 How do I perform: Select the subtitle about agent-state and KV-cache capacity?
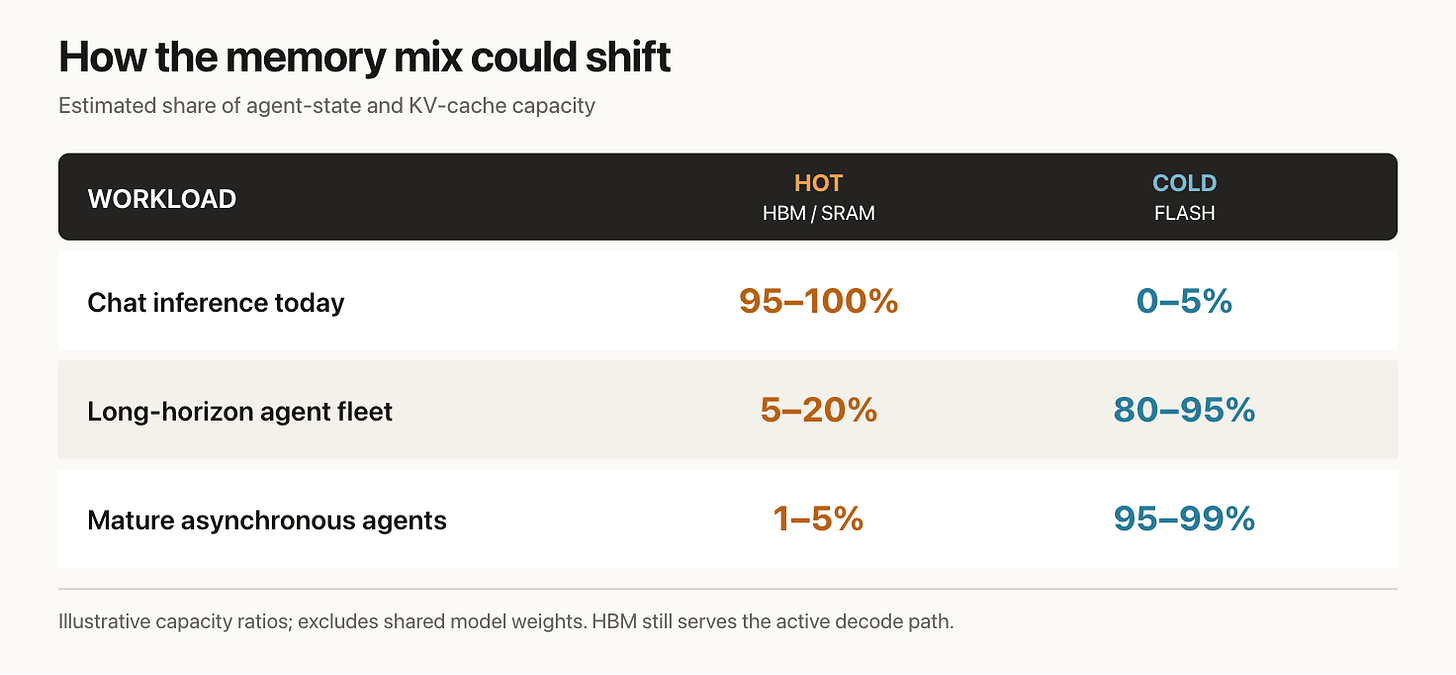pyautogui.click(x=327, y=106)
